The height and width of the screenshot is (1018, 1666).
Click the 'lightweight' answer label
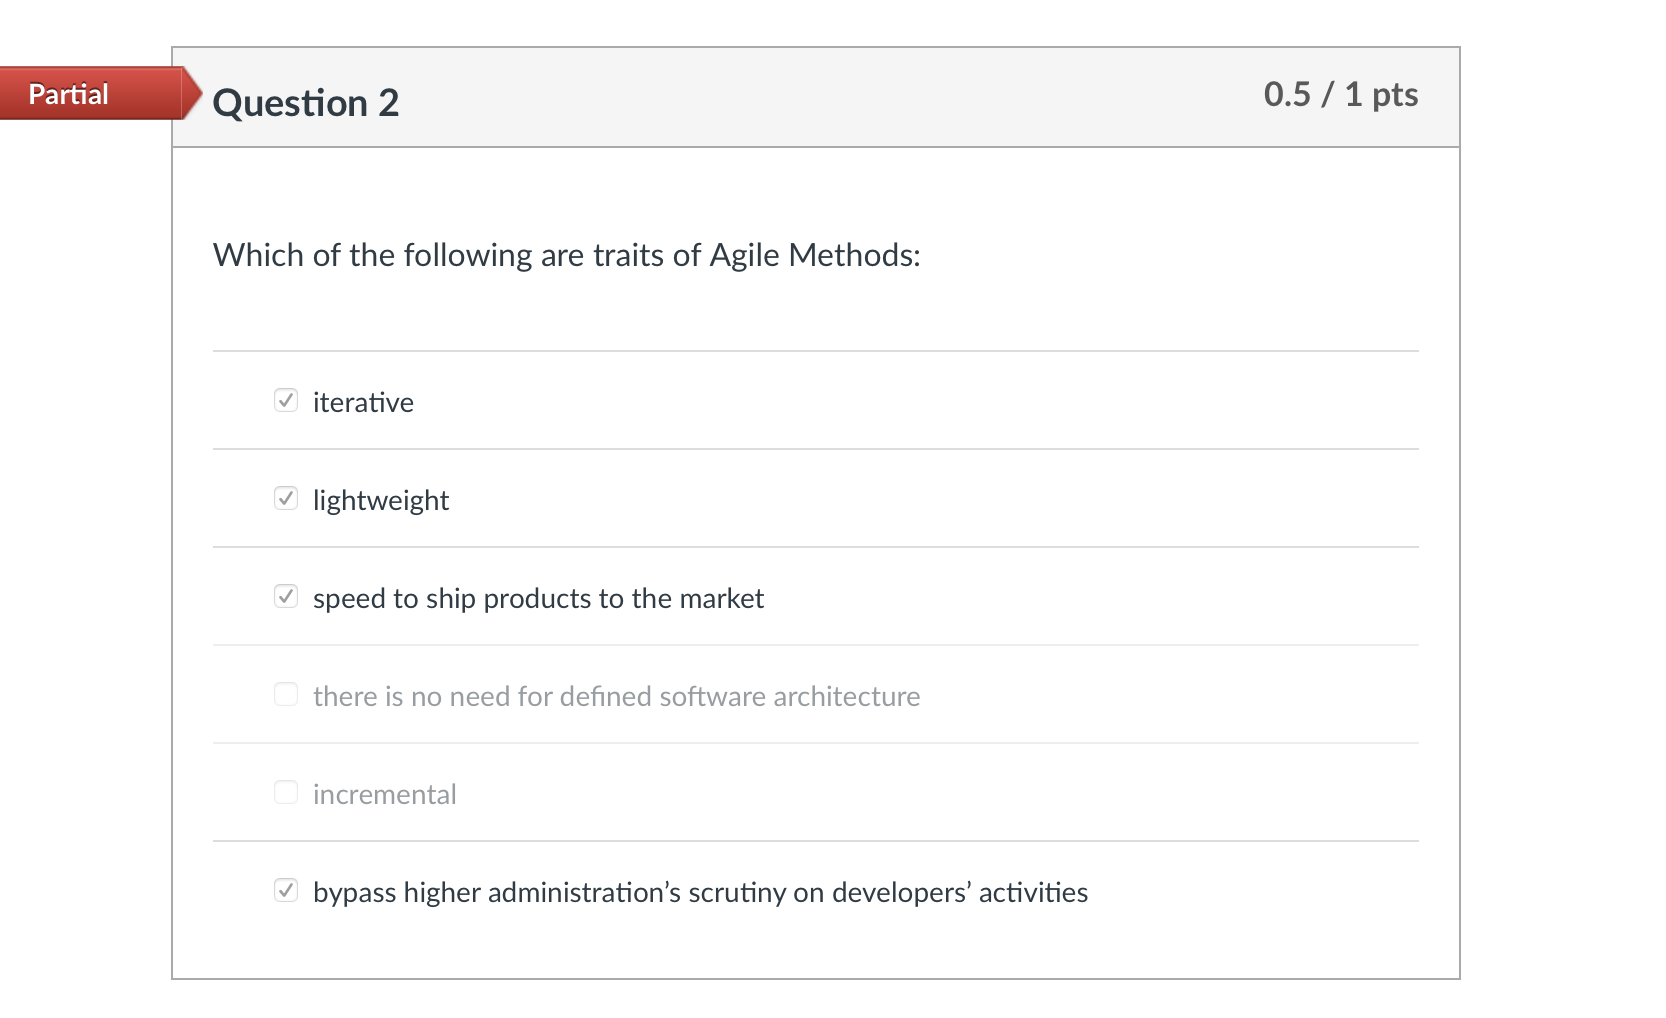pyautogui.click(x=381, y=500)
